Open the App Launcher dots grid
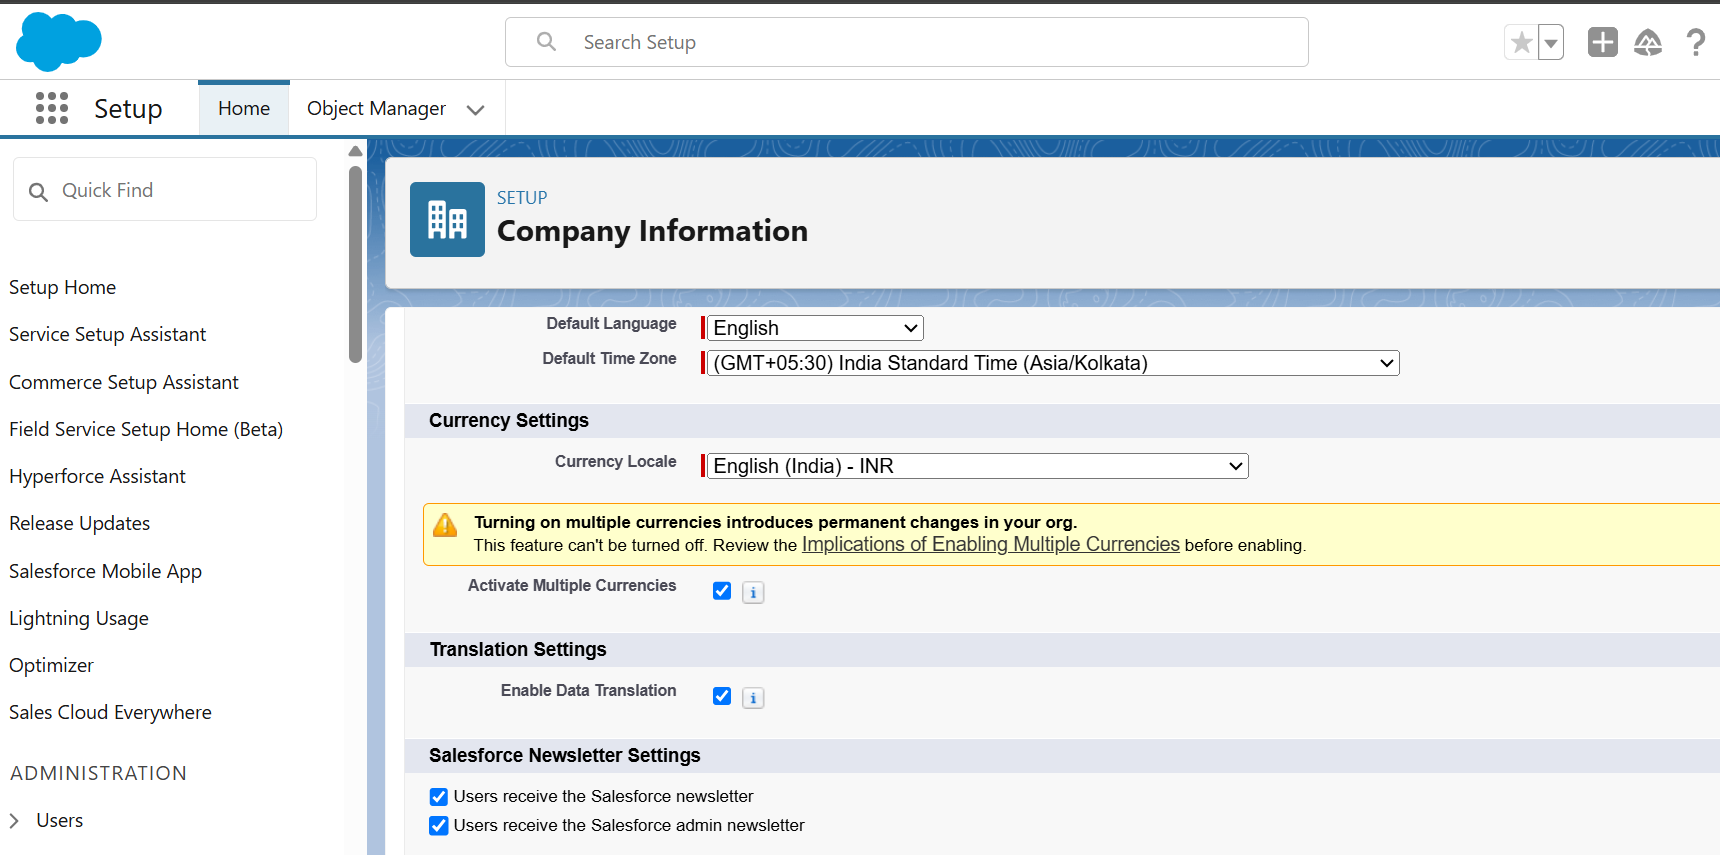Image resolution: width=1720 pixels, height=855 pixels. 52,108
